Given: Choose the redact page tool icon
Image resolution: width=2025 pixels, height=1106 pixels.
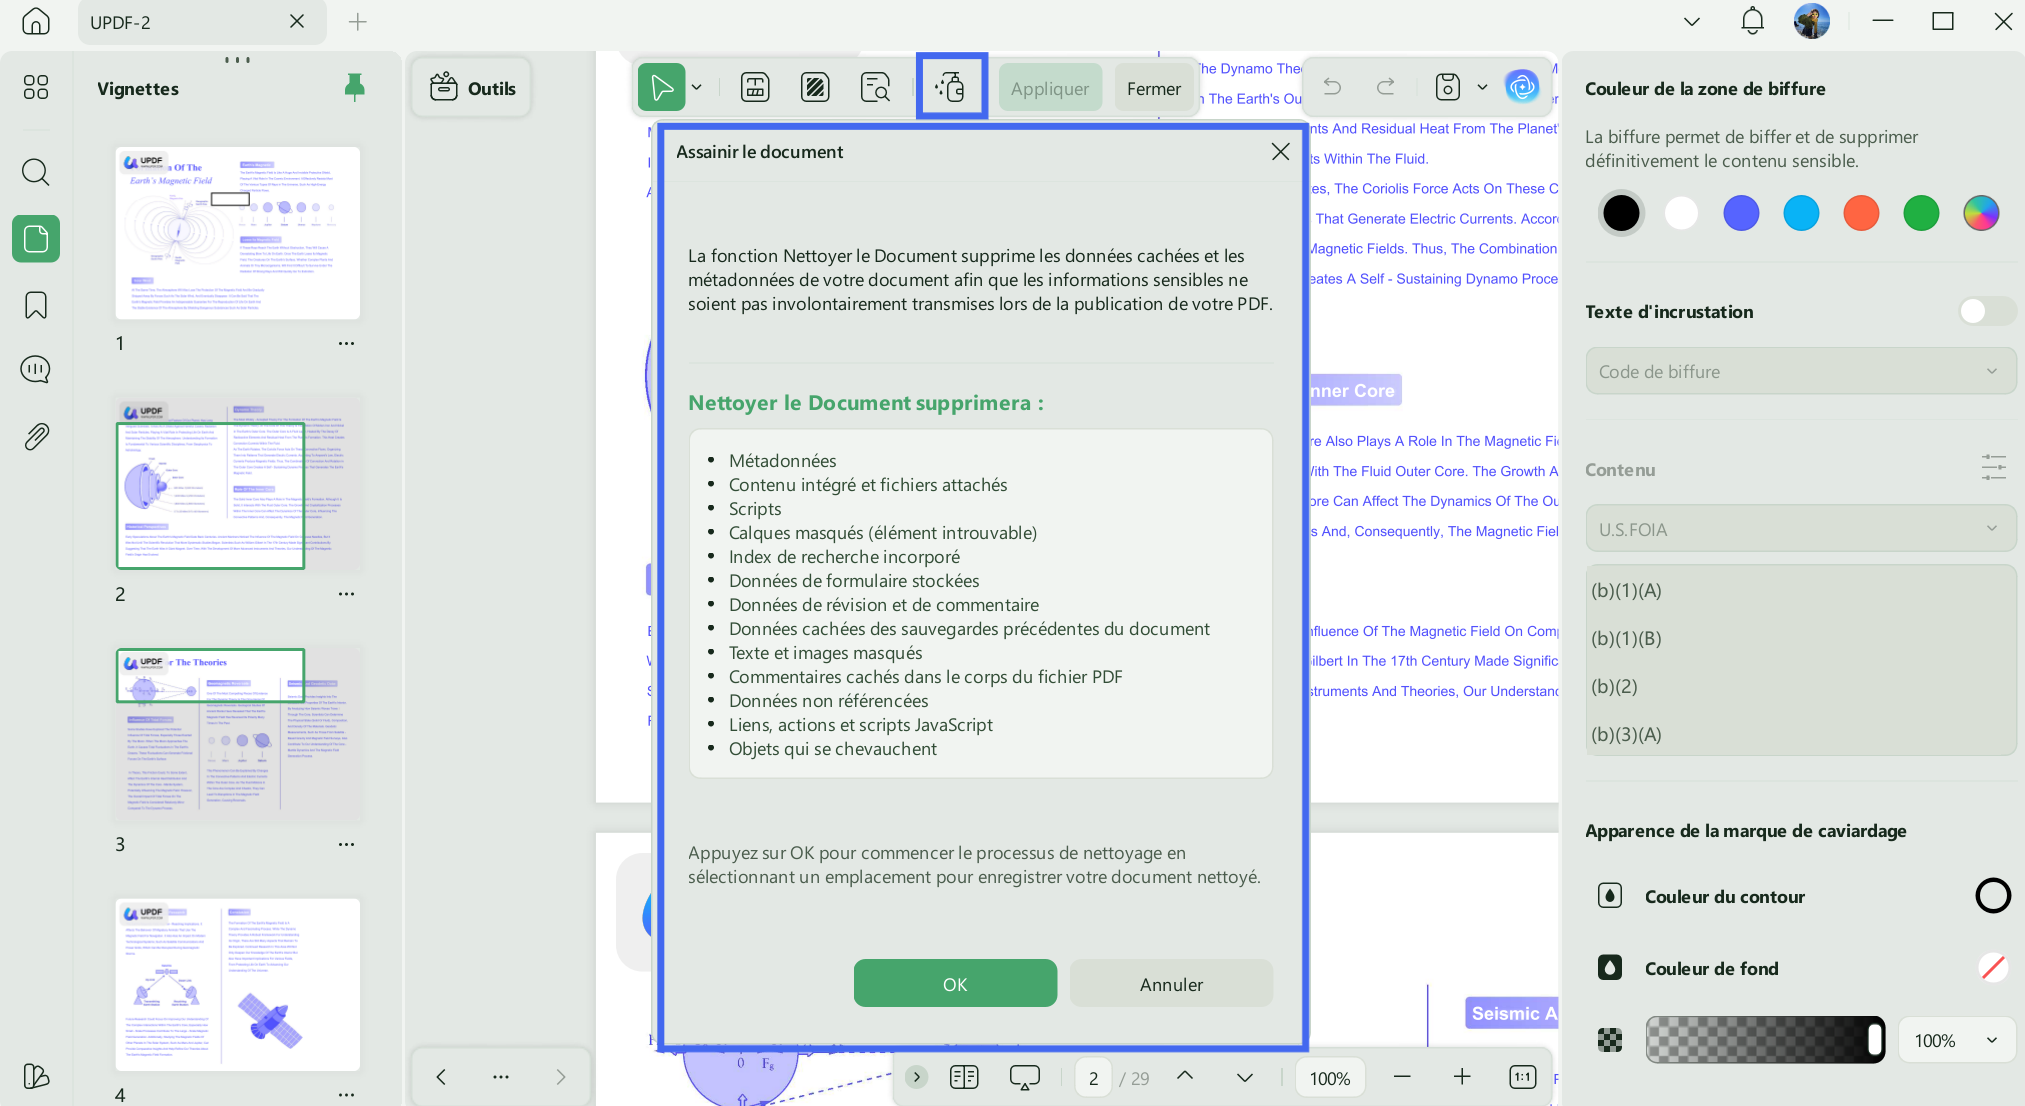Looking at the screenshot, I should (815, 88).
